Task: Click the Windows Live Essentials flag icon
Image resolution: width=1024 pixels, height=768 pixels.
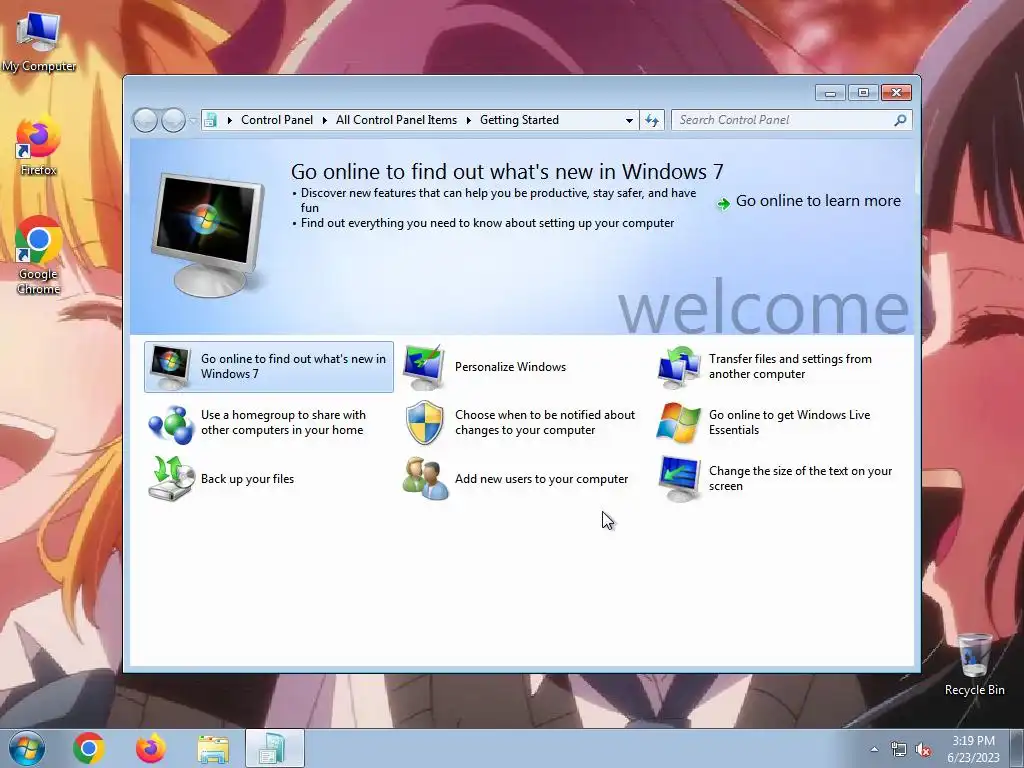Action: [679, 423]
